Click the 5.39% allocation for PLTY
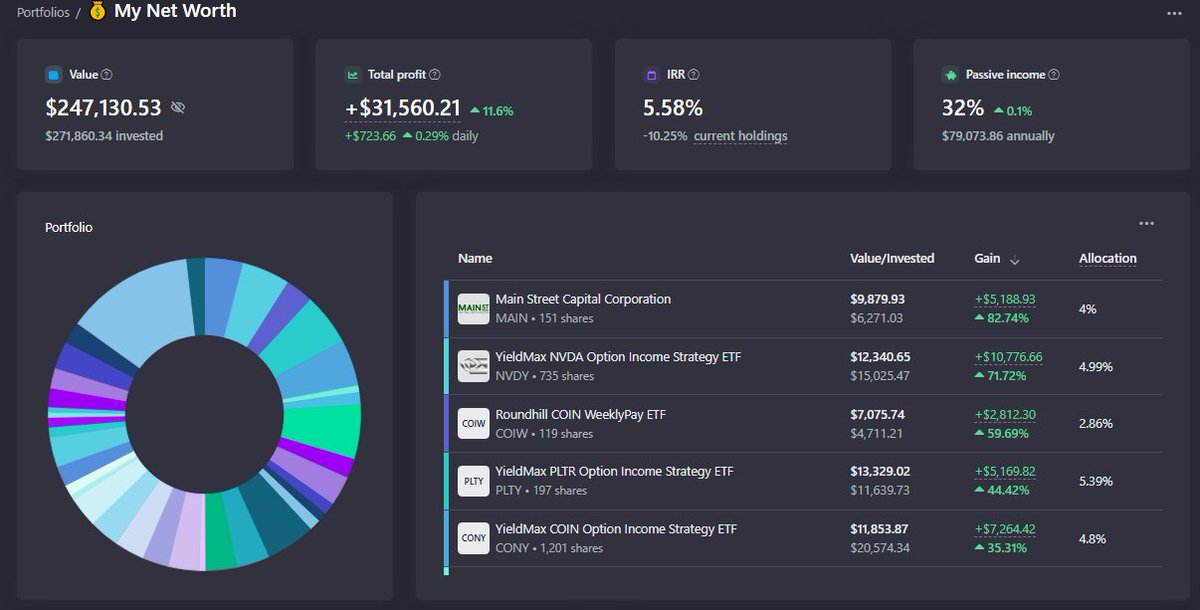 click(x=1096, y=481)
